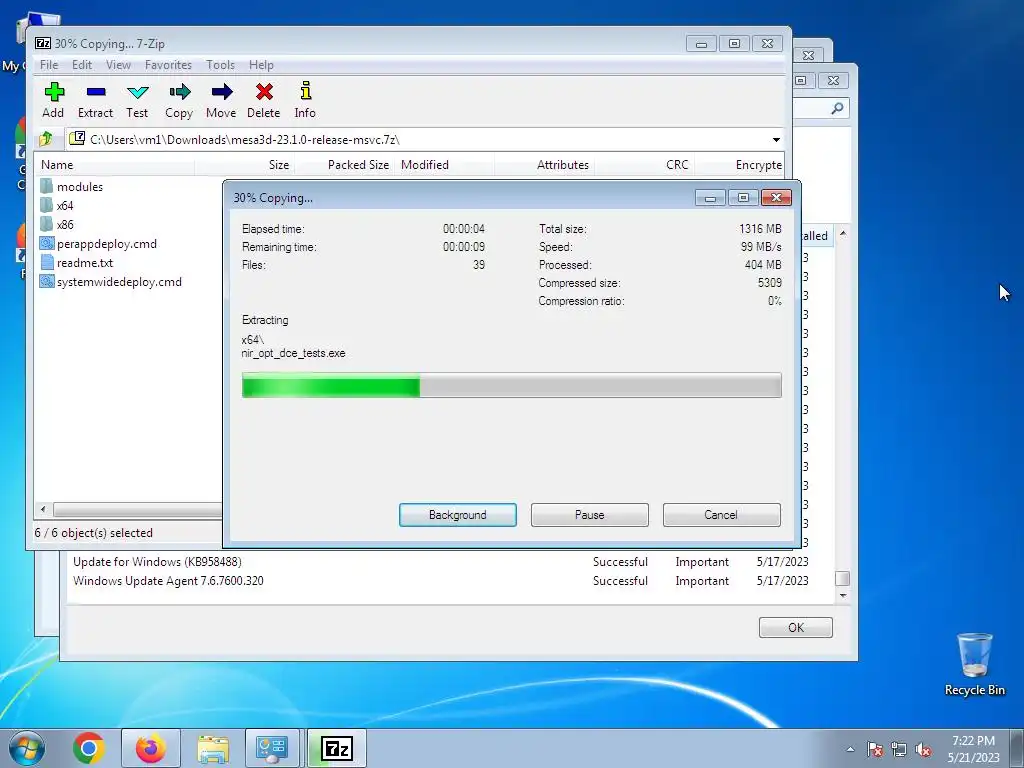1024x768 pixels.
Task: Sort by the Attributes column header
Action: (545, 165)
